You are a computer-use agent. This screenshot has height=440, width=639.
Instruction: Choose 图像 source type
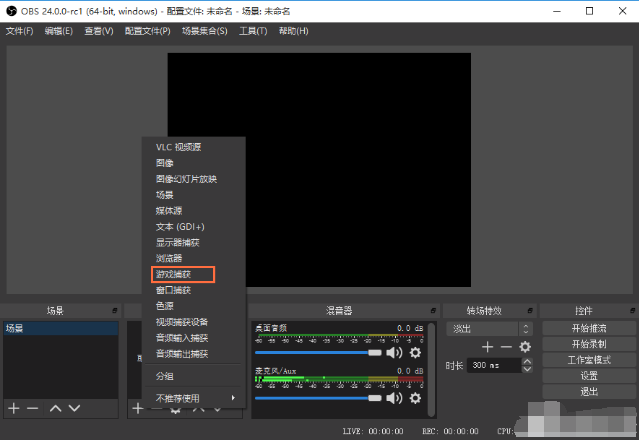165,163
